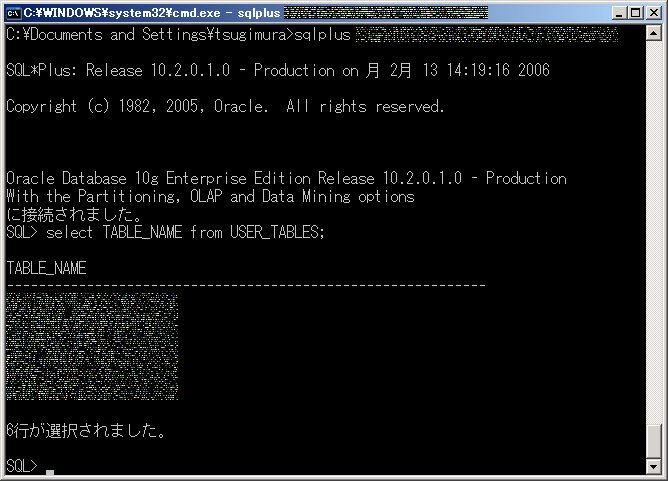Click the 'With the Partitioning, OLAP' line
This screenshot has width=668, height=481.
point(210,196)
